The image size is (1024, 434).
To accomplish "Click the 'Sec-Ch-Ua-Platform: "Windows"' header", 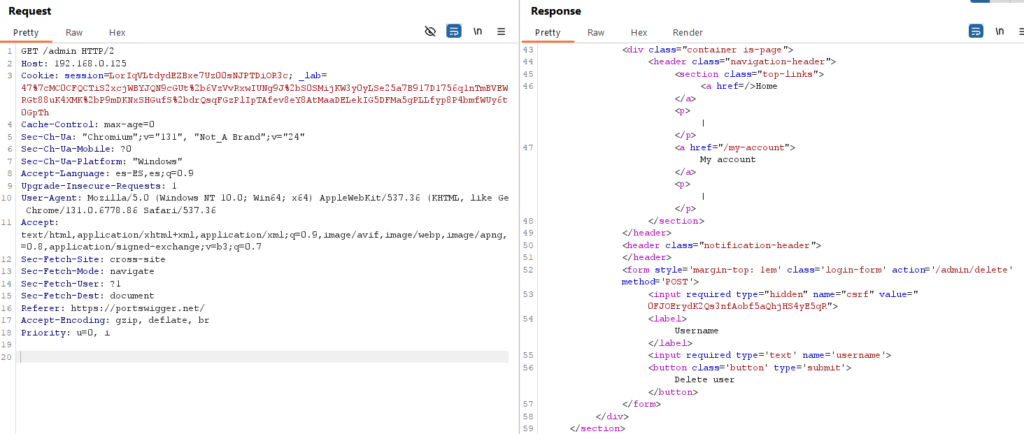I will [101, 161].
